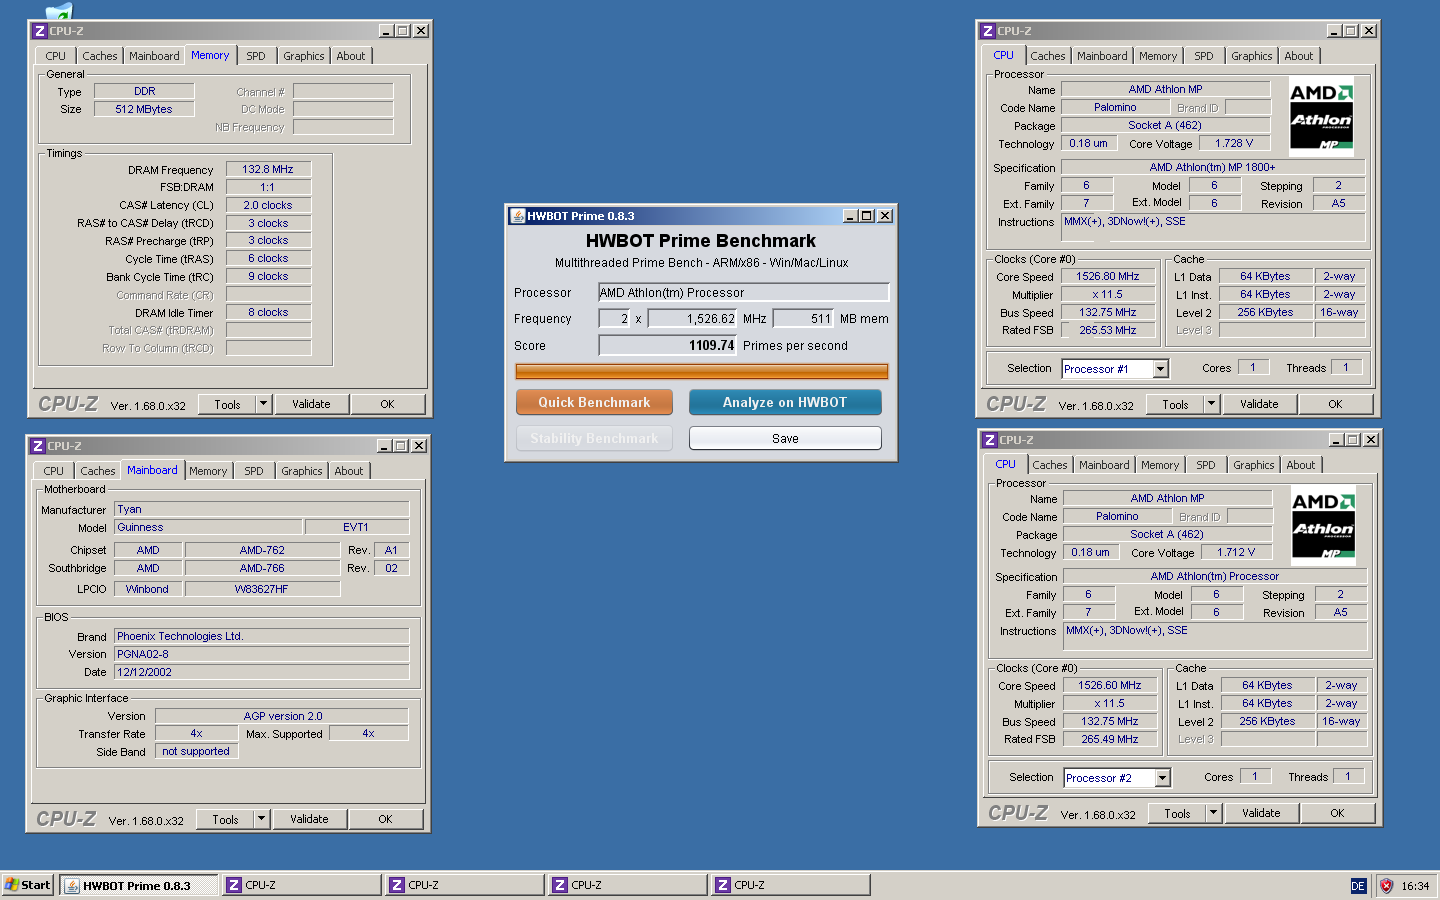Click the AMD Athlon MP logo in the Processor #1 window

[x=1321, y=117]
